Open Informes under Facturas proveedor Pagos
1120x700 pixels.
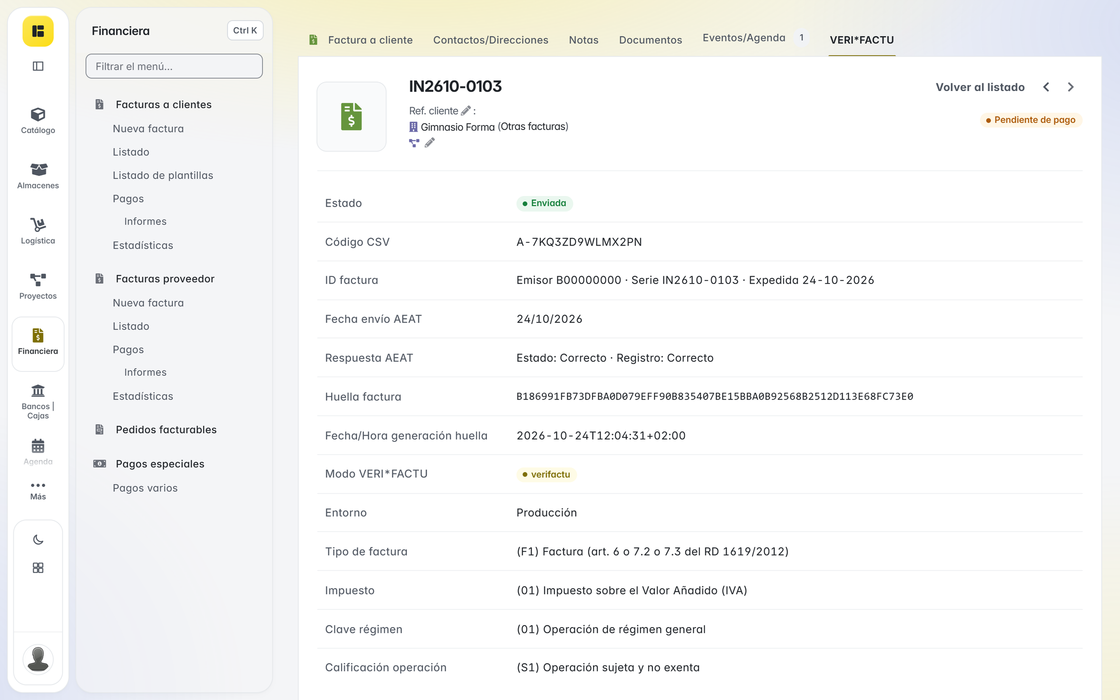[145, 372]
